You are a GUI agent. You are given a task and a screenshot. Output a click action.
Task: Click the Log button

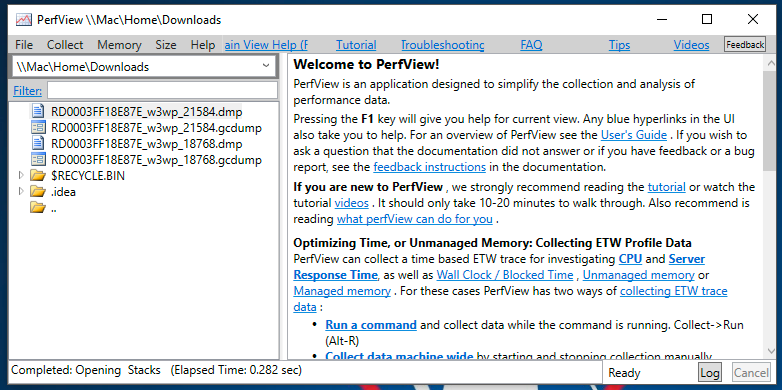(x=710, y=373)
